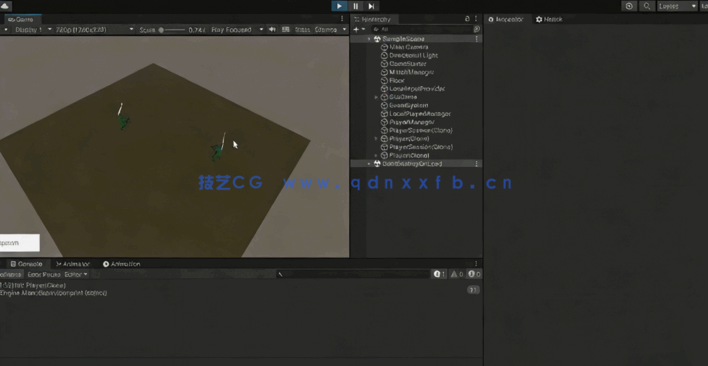Open the Layers dropdown
This screenshot has height=366, width=708.
677,6
